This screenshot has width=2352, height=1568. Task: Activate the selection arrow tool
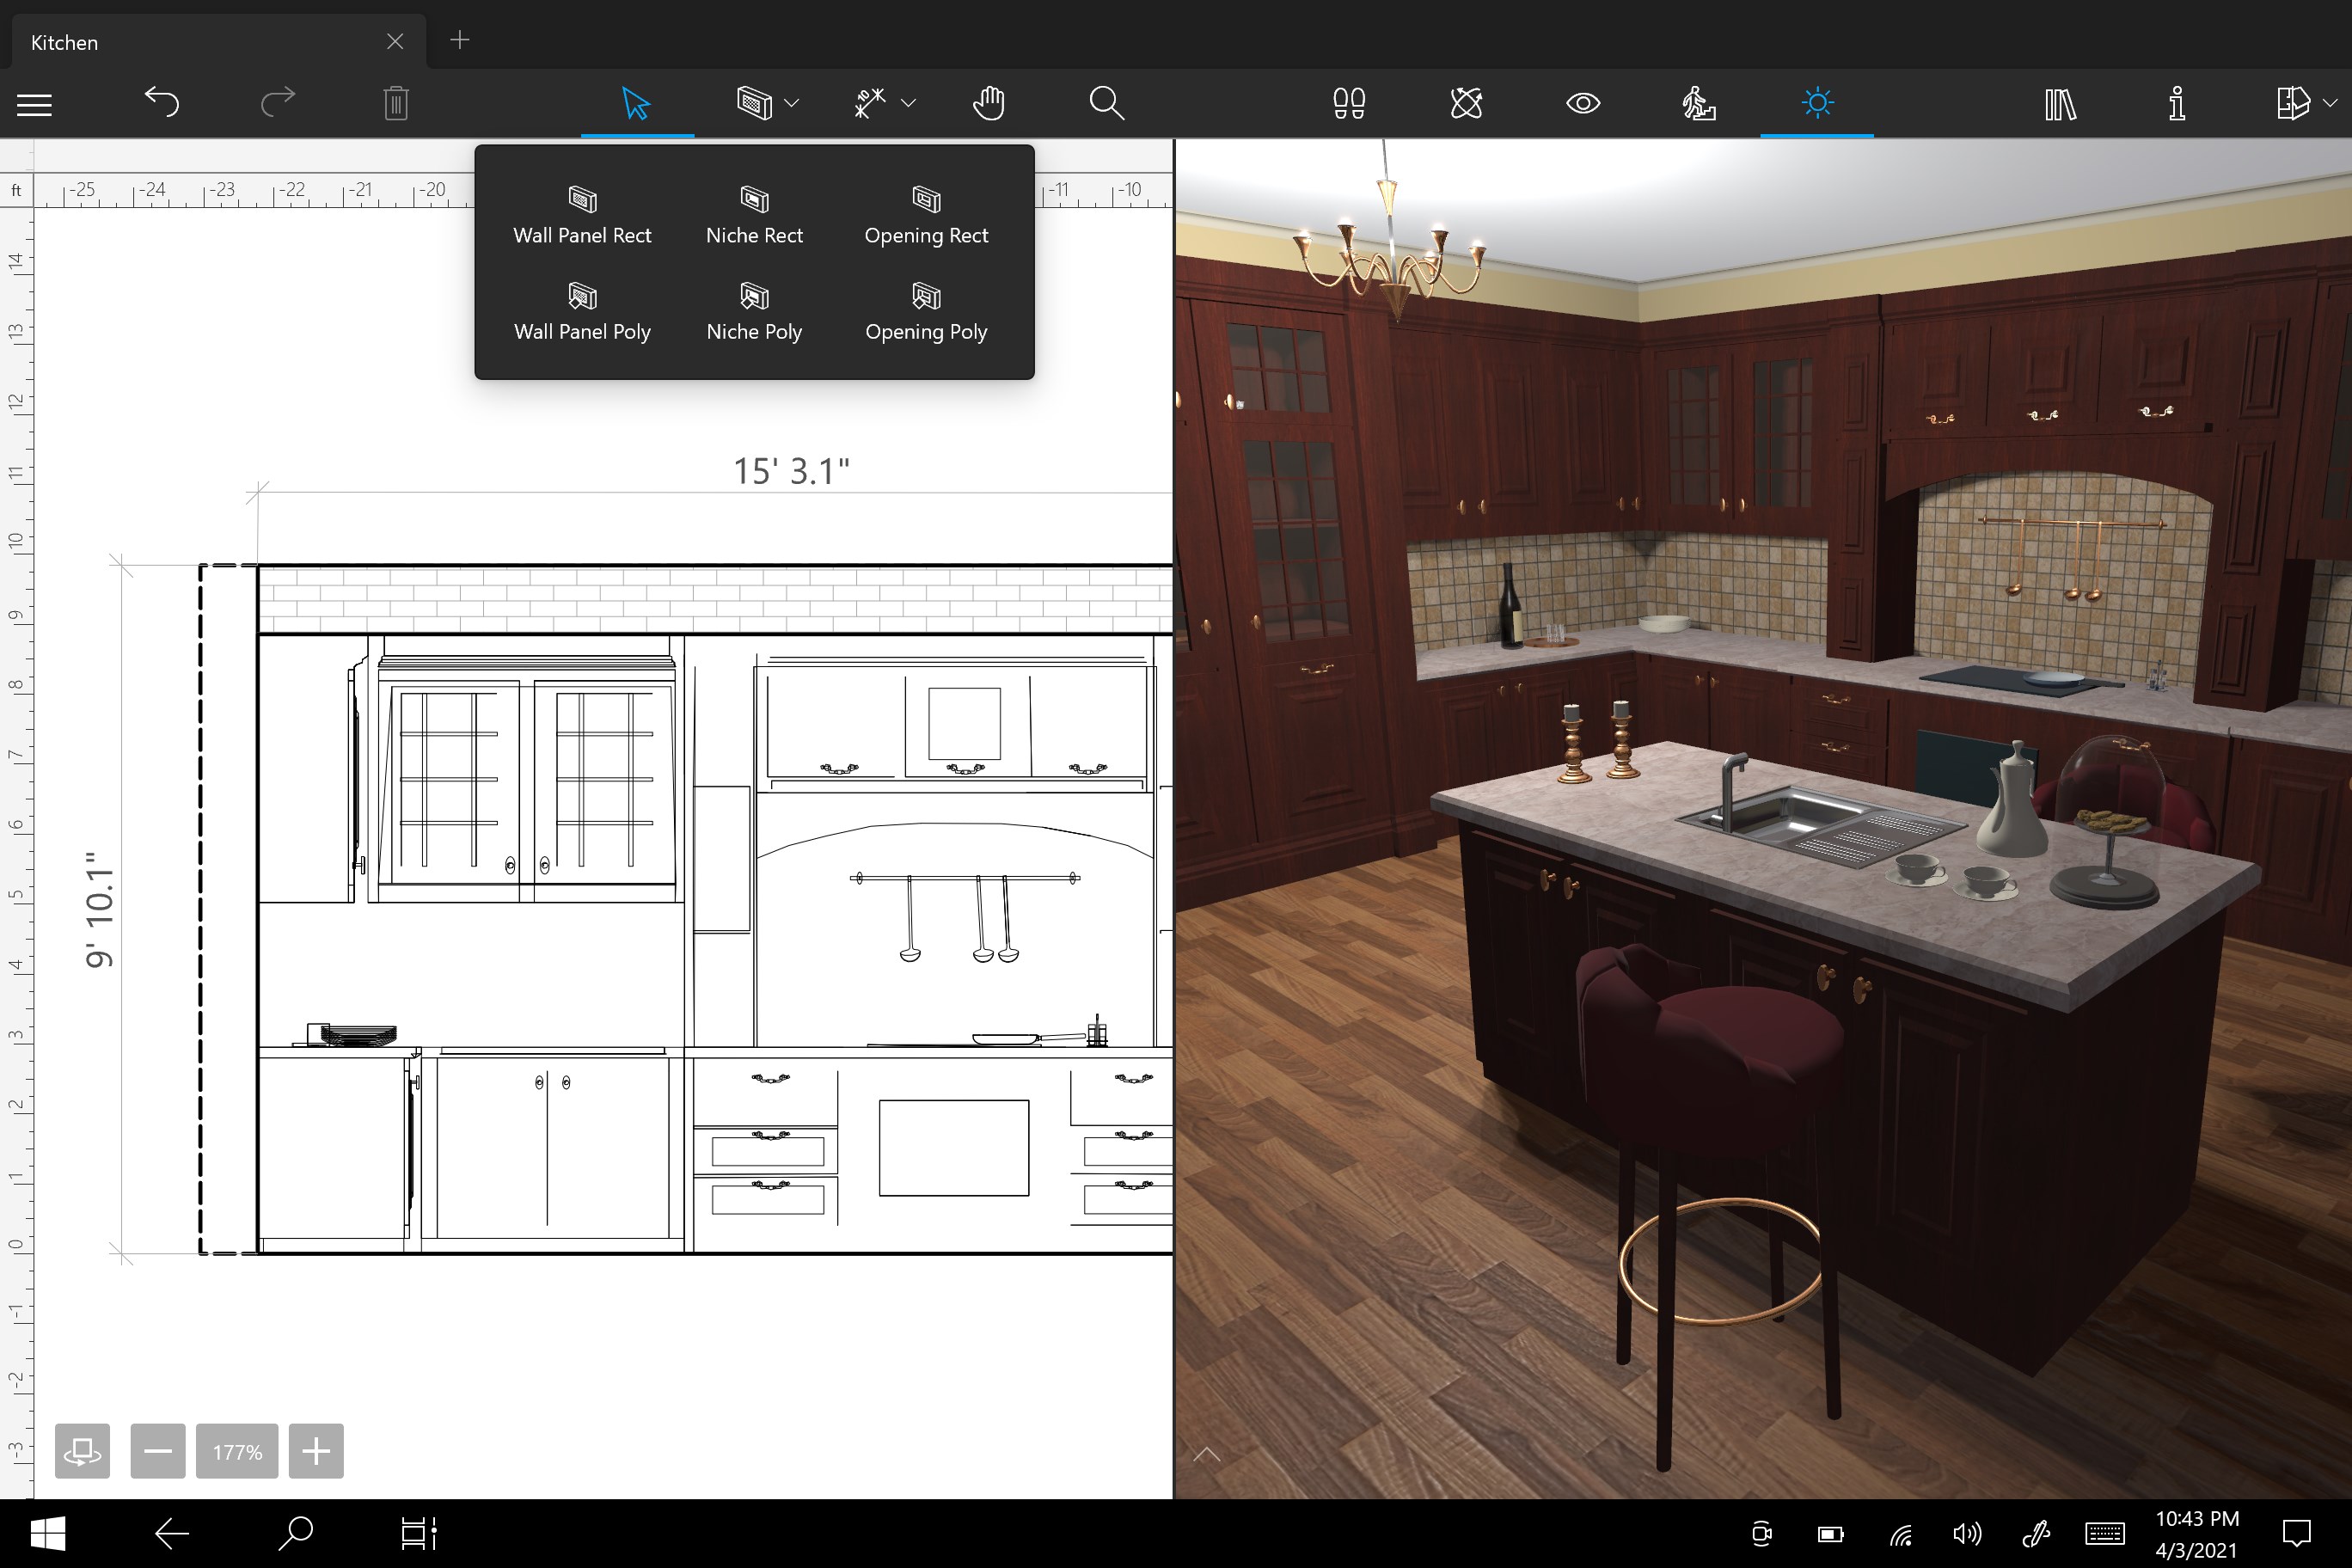tap(637, 103)
